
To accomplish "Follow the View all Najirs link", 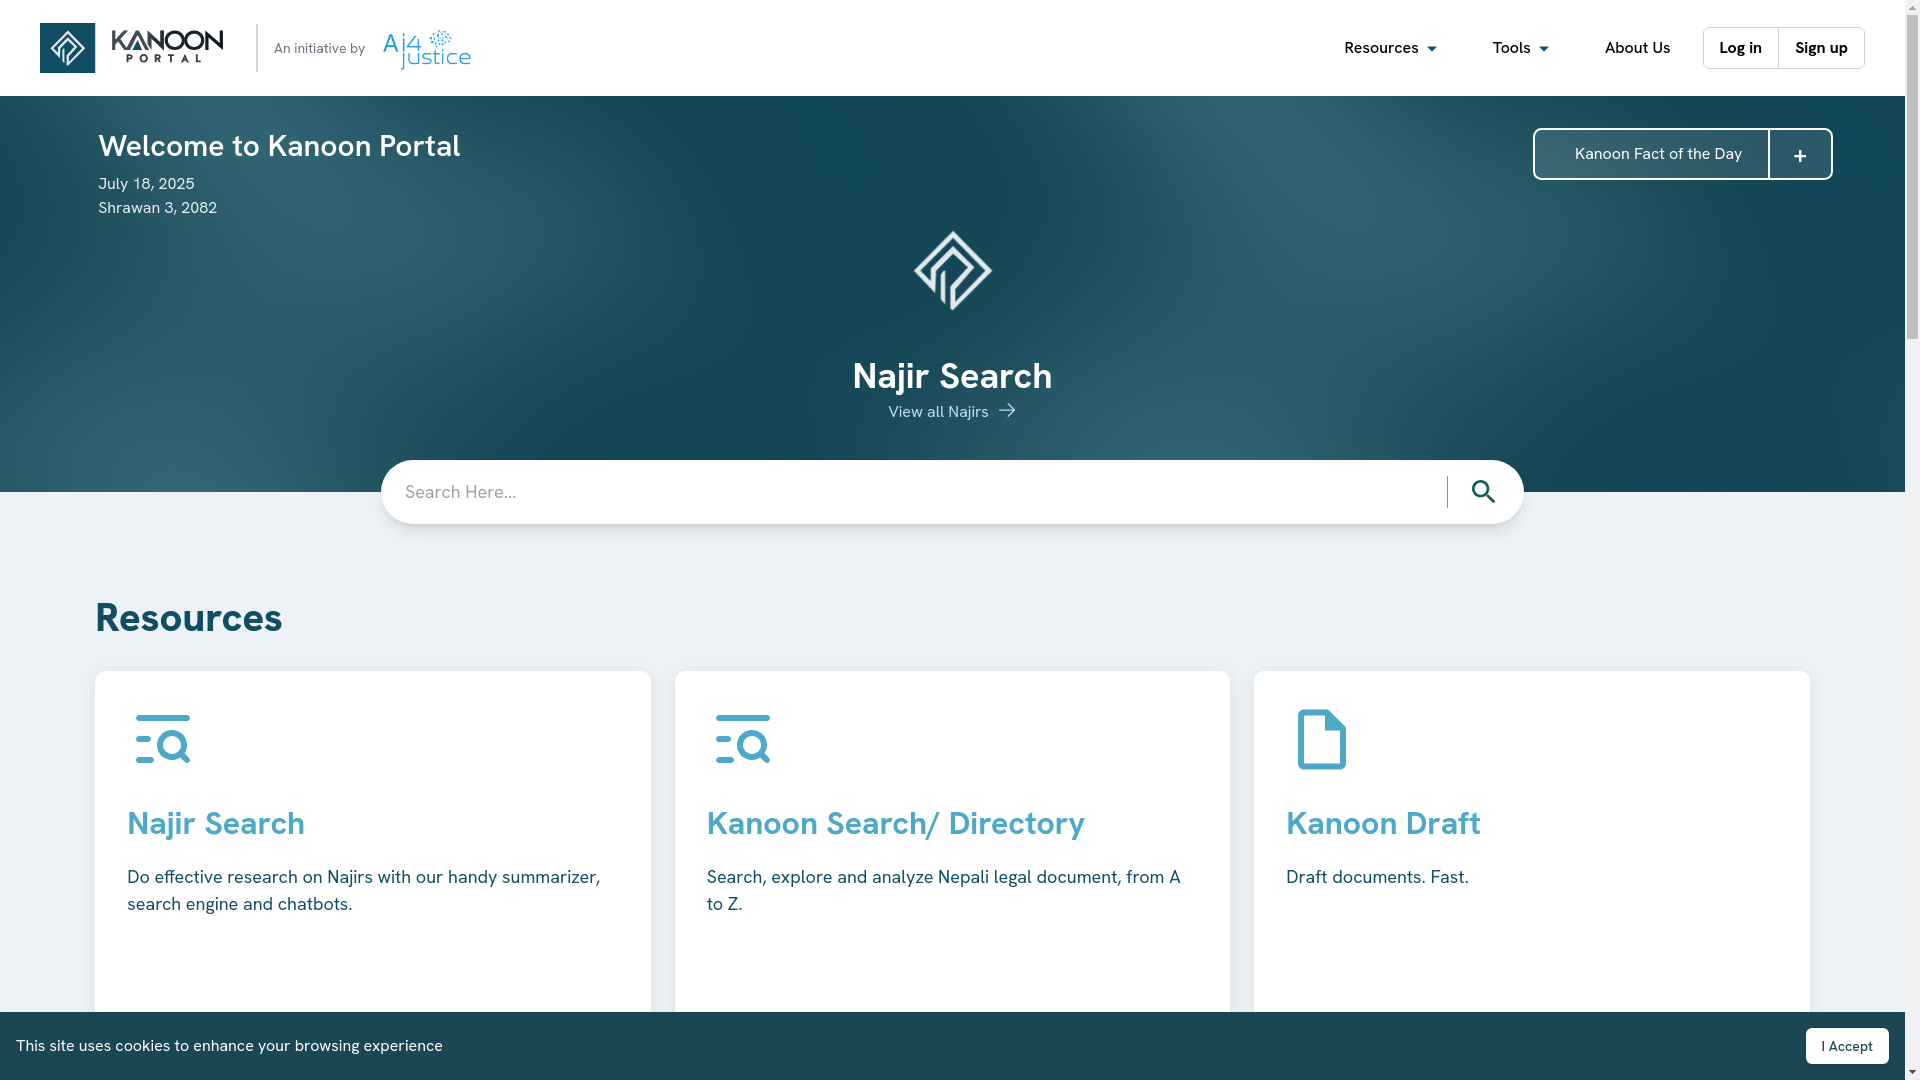I will click(952, 411).
